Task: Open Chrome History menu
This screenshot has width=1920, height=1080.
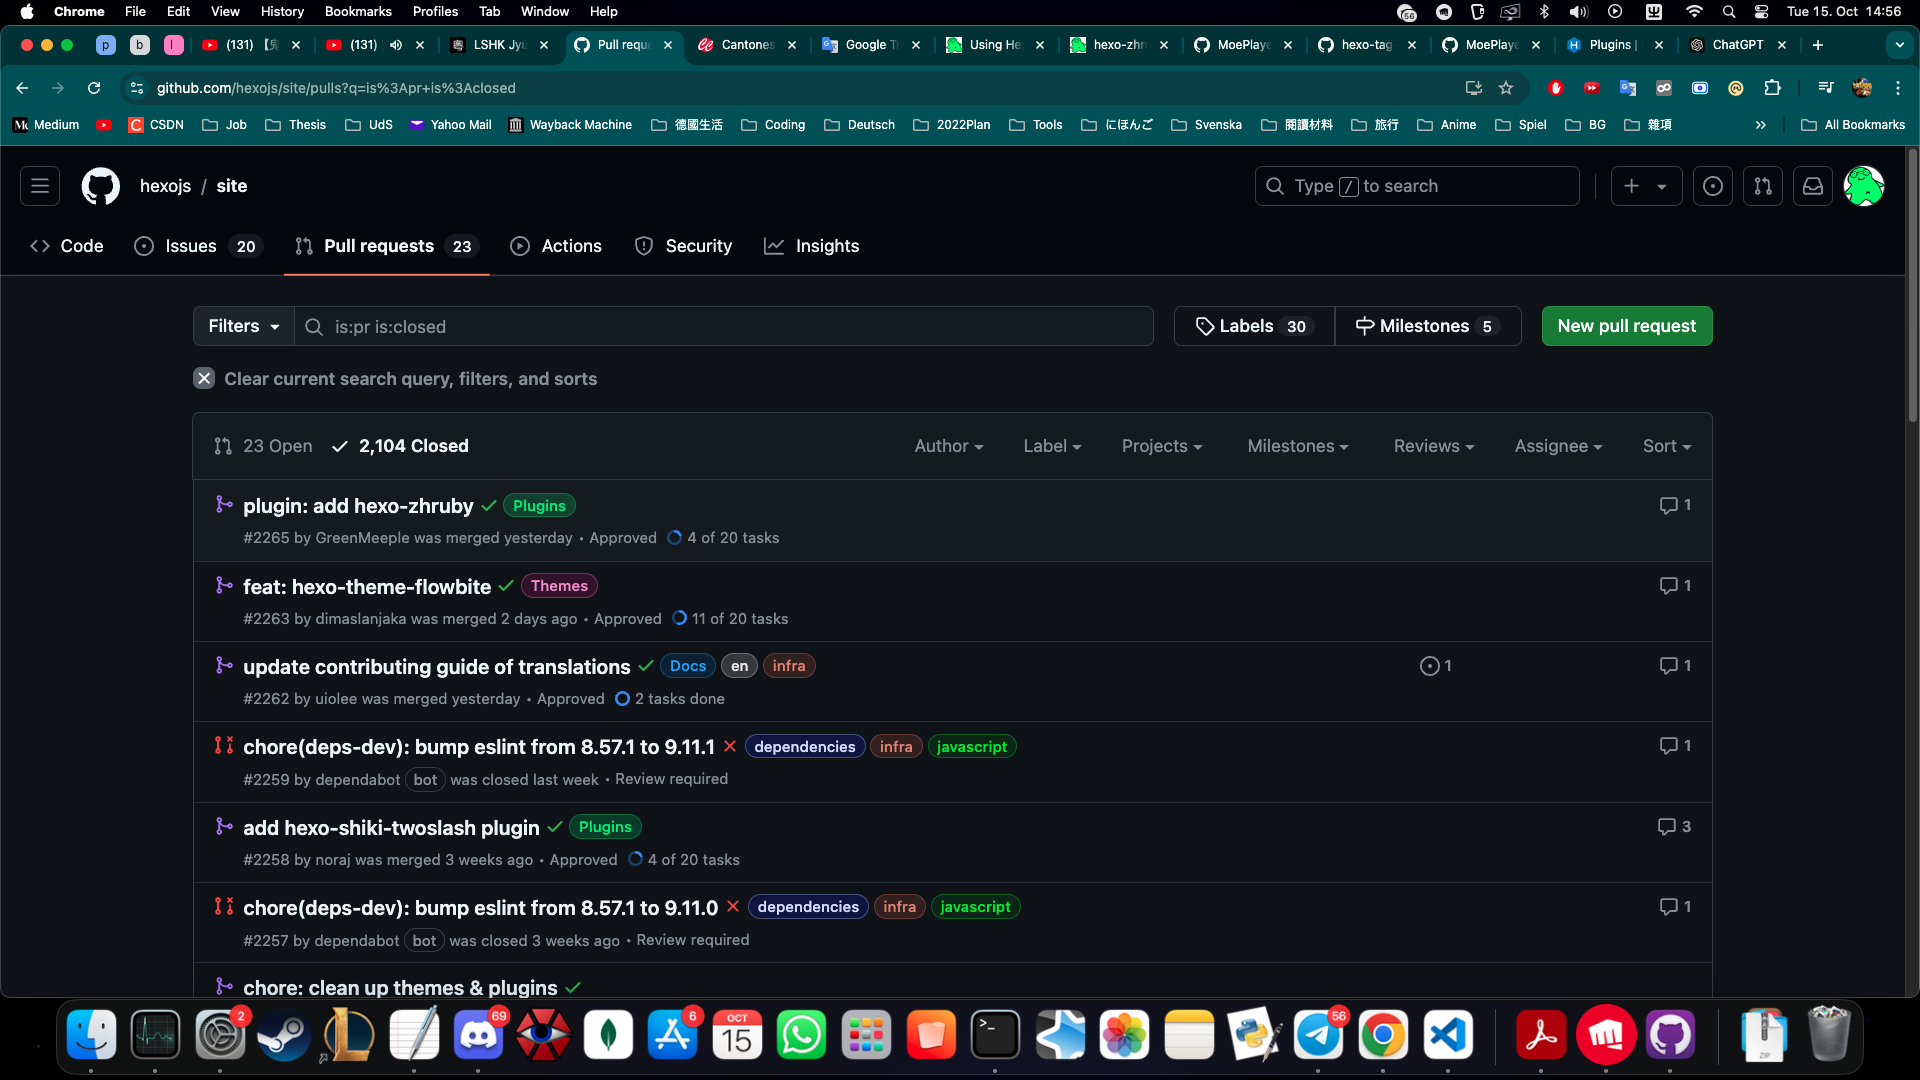Action: [x=282, y=12]
